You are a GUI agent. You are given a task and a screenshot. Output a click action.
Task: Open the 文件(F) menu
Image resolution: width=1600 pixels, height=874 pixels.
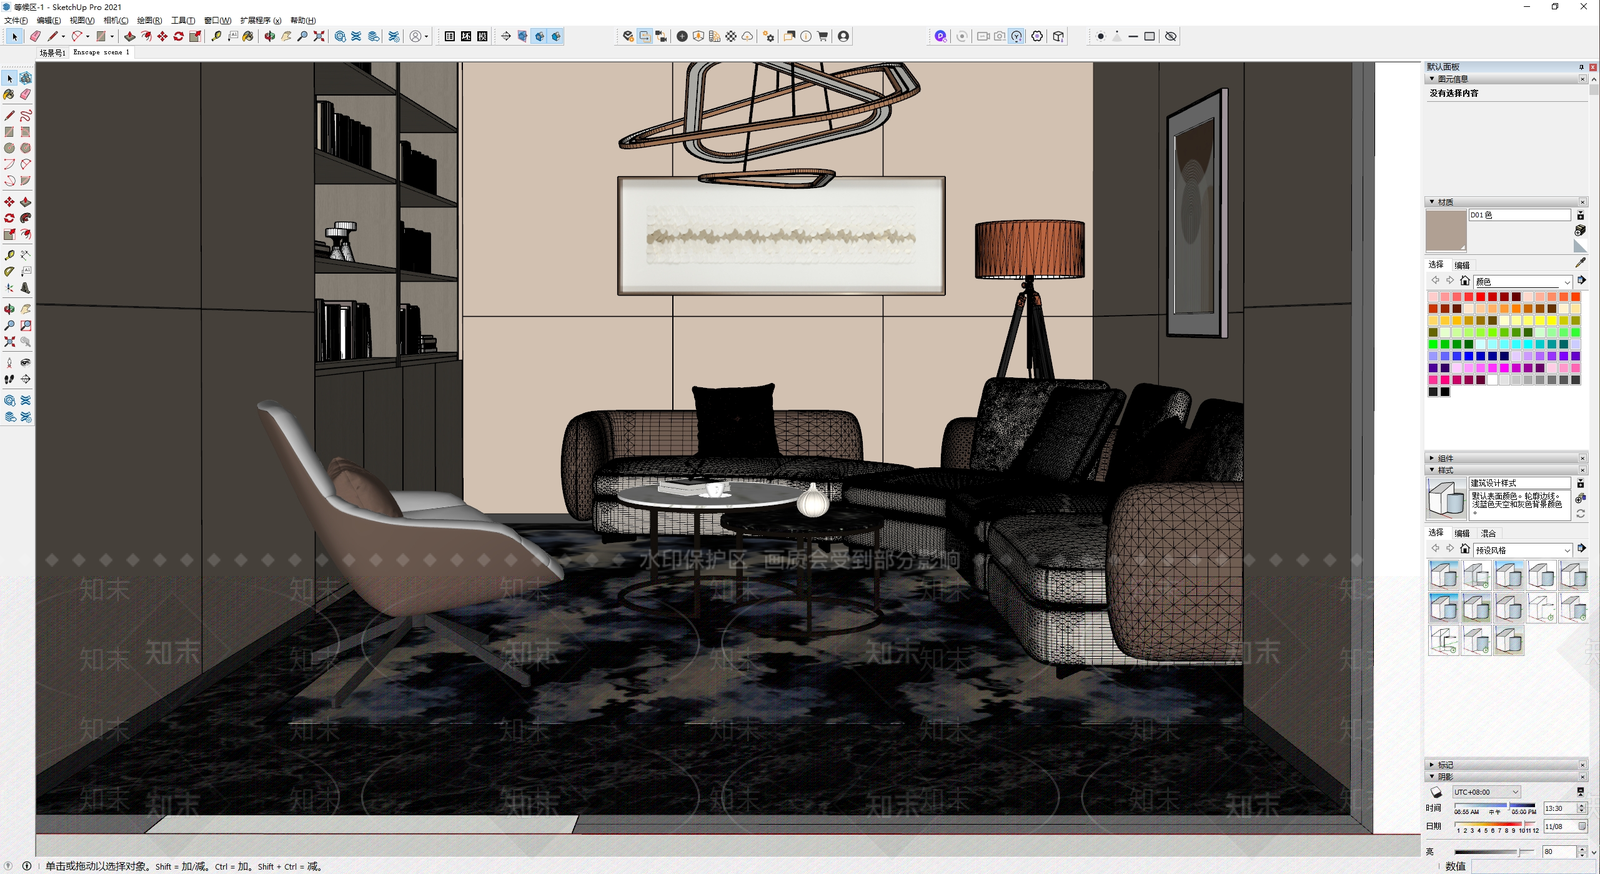(x=16, y=20)
